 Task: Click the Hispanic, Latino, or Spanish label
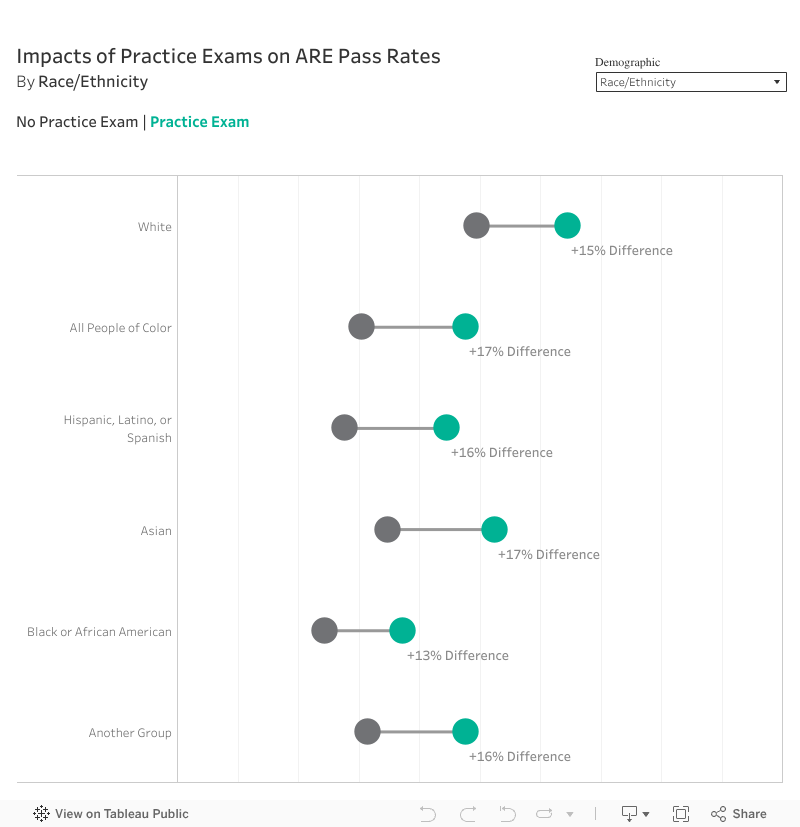[x=117, y=429]
